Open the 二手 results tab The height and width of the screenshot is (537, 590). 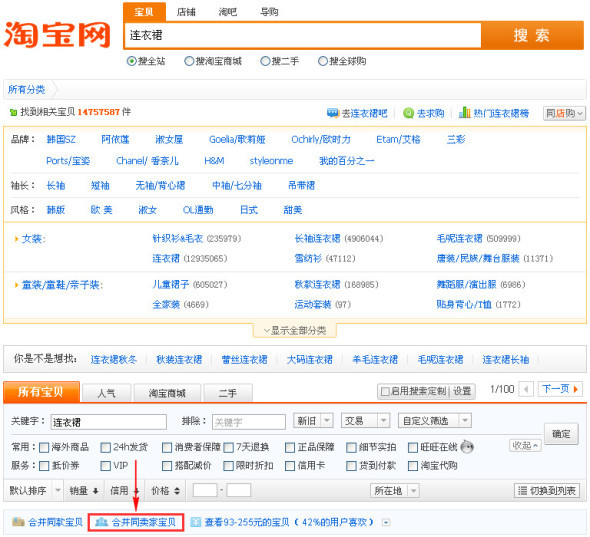(x=228, y=393)
